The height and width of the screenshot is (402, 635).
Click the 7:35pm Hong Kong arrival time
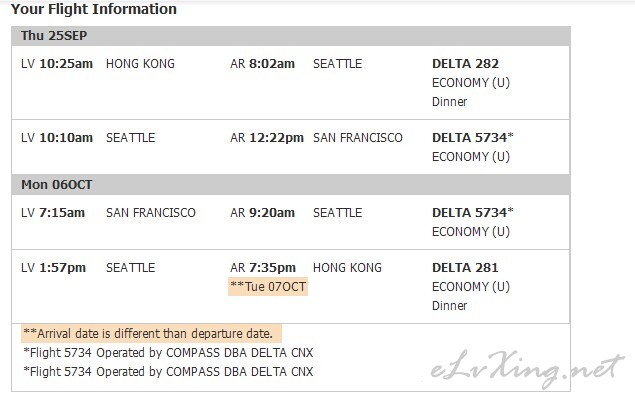click(x=272, y=268)
